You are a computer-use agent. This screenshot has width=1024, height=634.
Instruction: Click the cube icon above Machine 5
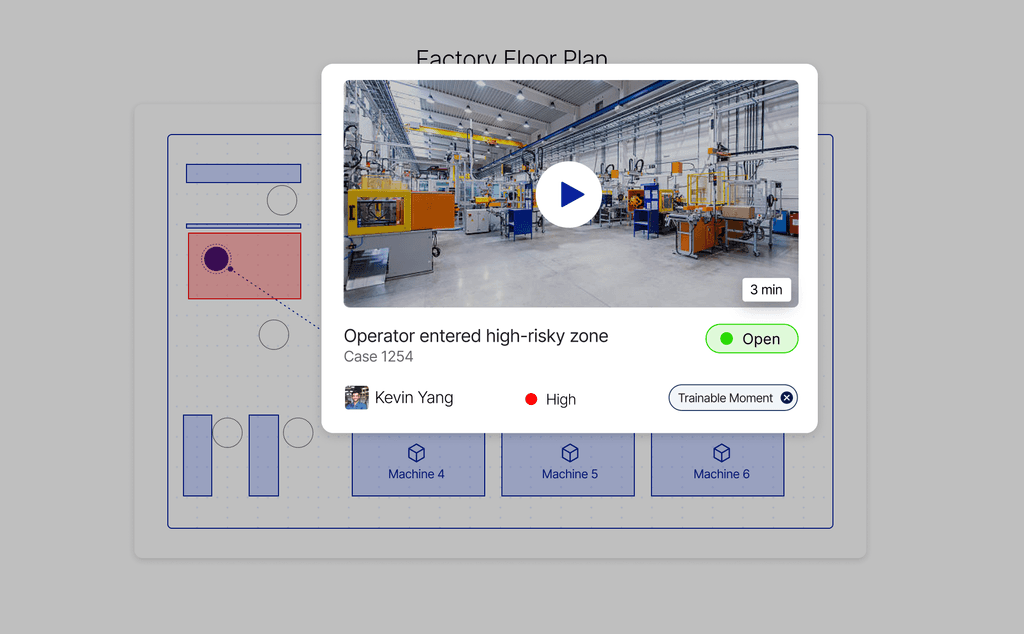click(568, 452)
